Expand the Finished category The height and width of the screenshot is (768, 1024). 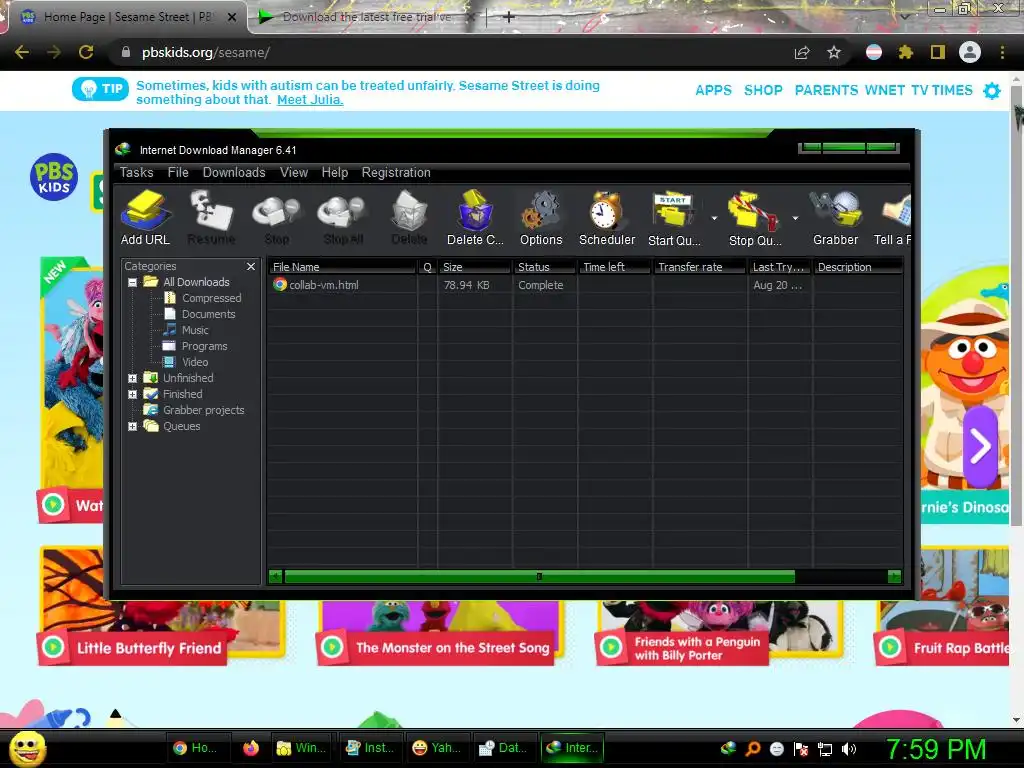(133, 394)
